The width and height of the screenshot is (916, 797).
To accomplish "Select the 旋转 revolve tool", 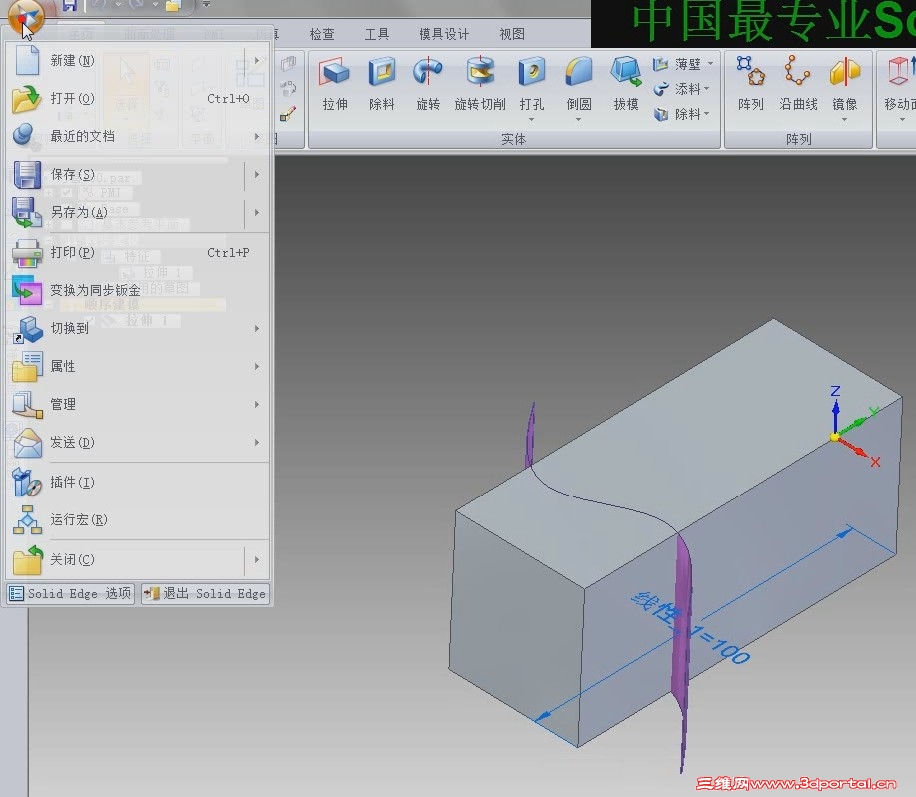I will tap(428, 84).
